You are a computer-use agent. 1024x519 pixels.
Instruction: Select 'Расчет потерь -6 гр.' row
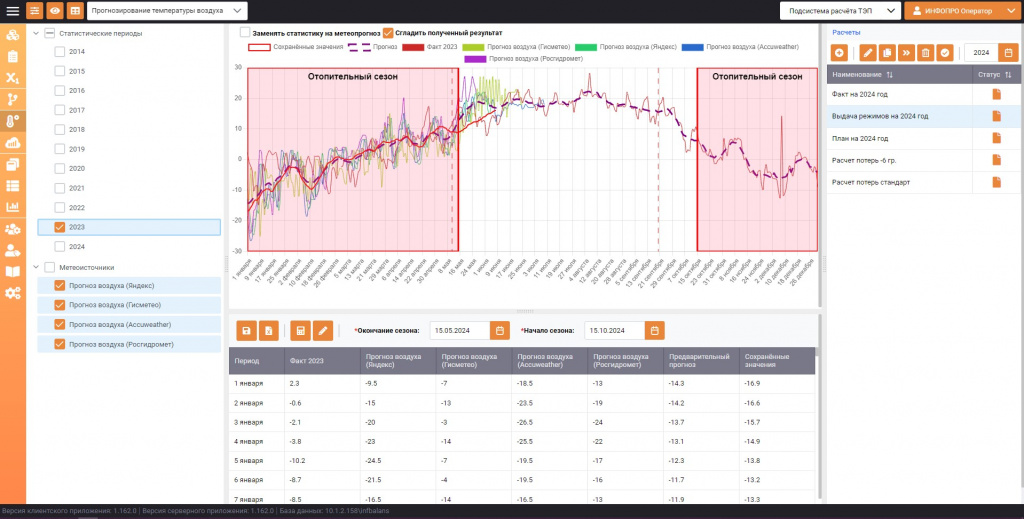point(923,161)
